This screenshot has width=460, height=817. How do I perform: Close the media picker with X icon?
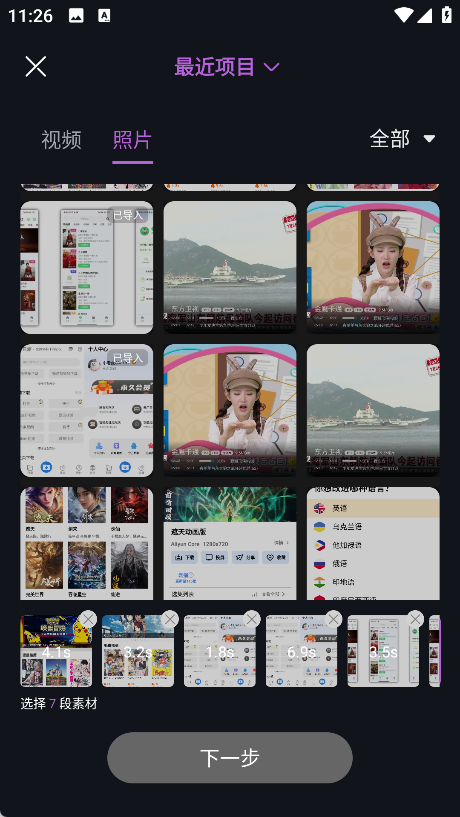click(x=36, y=66)
